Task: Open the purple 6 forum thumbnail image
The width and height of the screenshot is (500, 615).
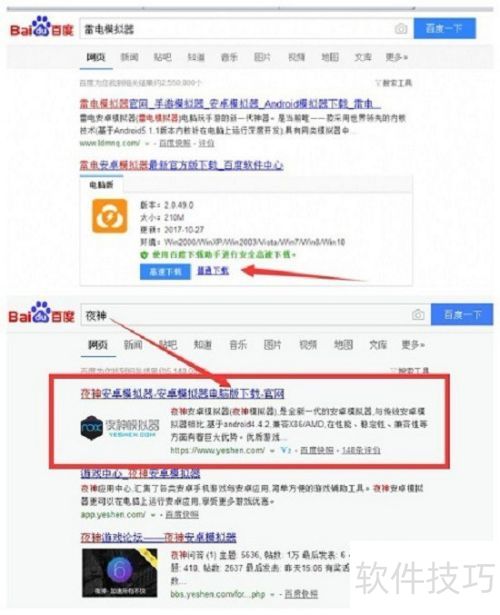Action: tap(120, 573)
